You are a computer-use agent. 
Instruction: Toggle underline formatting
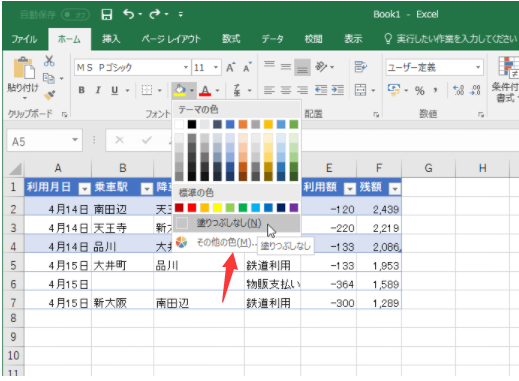115,90
